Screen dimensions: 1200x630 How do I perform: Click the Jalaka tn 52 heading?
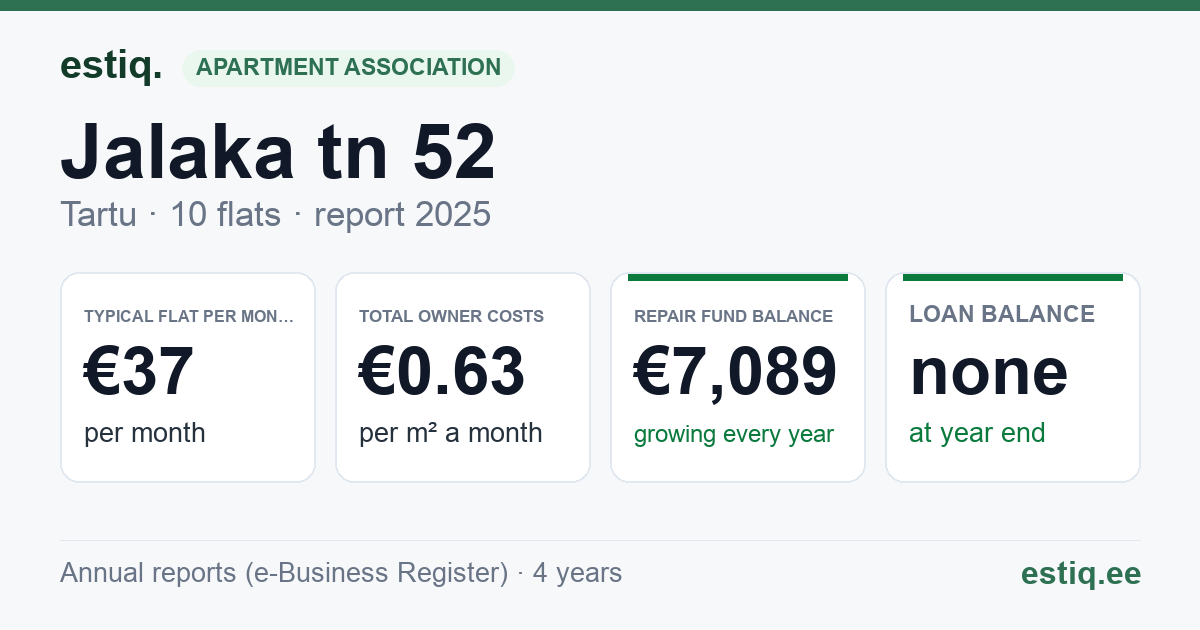[278, 152]
